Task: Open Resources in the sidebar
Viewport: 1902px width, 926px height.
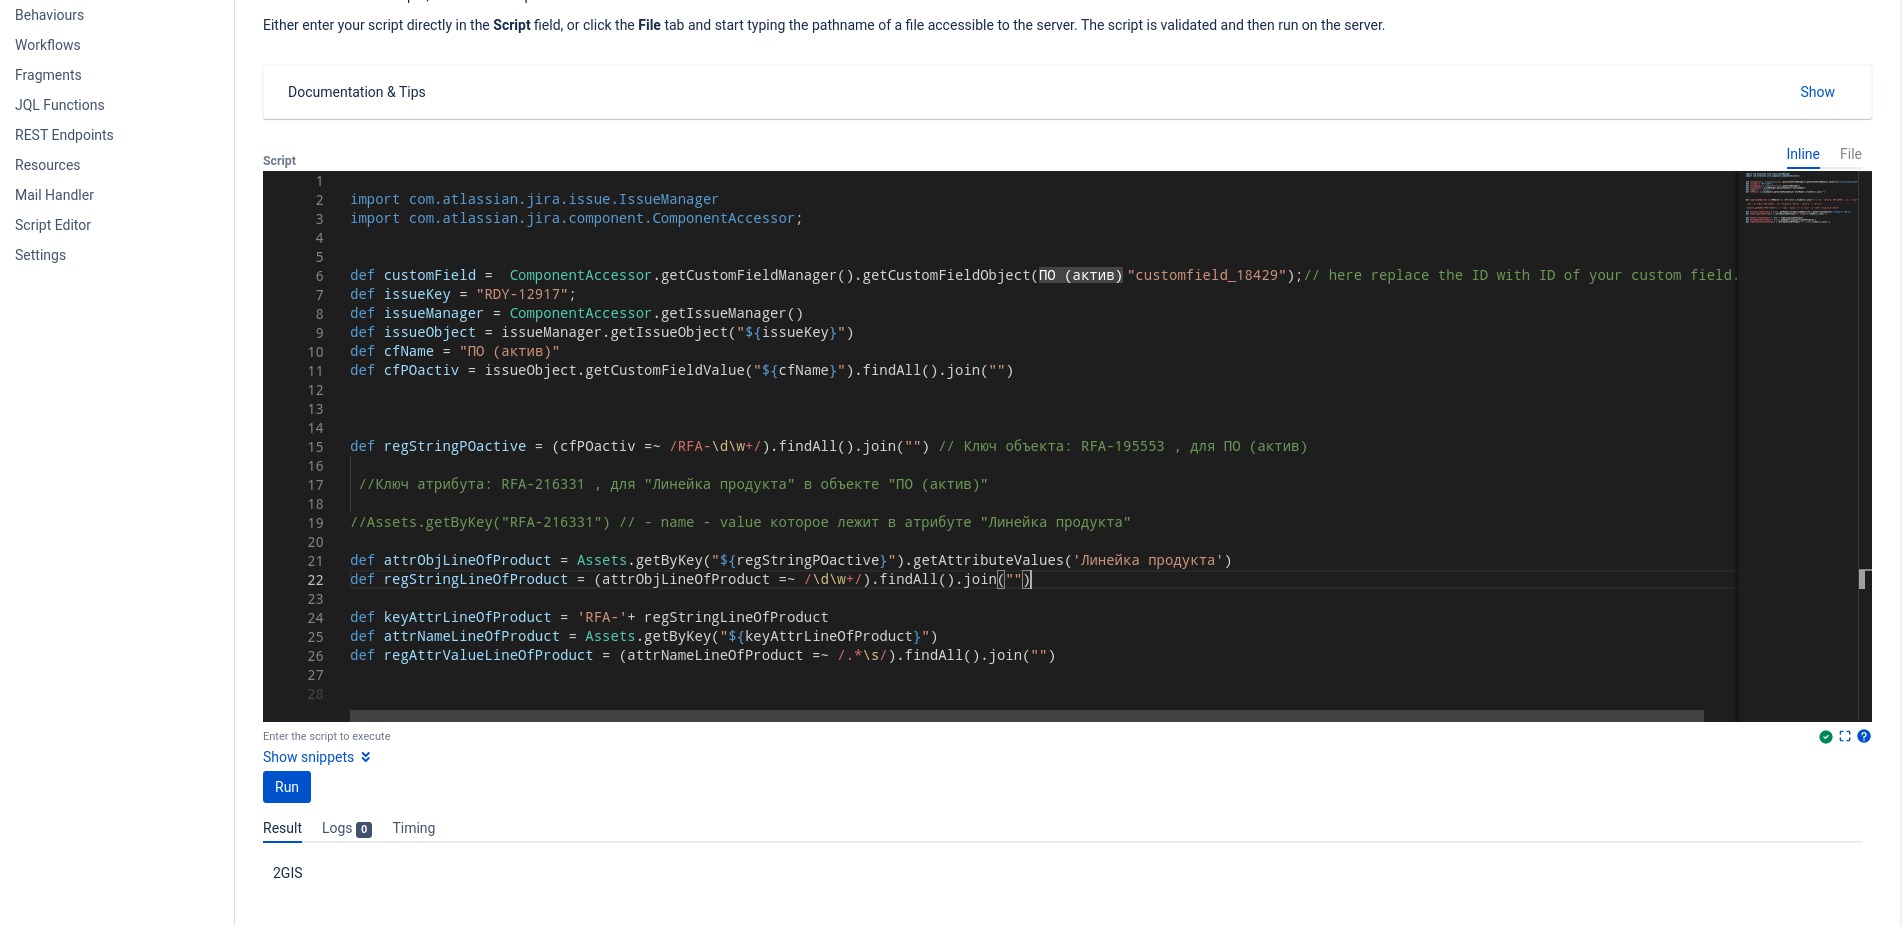Action: tap(47, 165)
